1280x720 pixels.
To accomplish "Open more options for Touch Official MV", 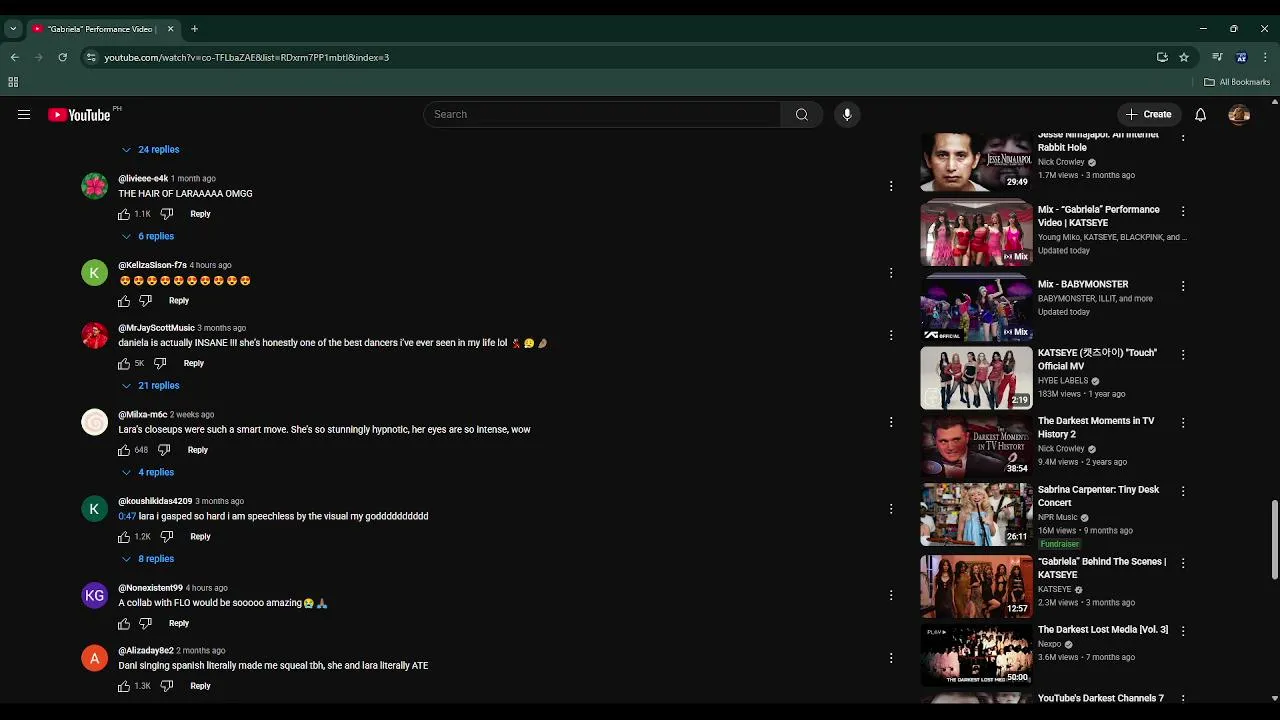I will (1183, 355).
